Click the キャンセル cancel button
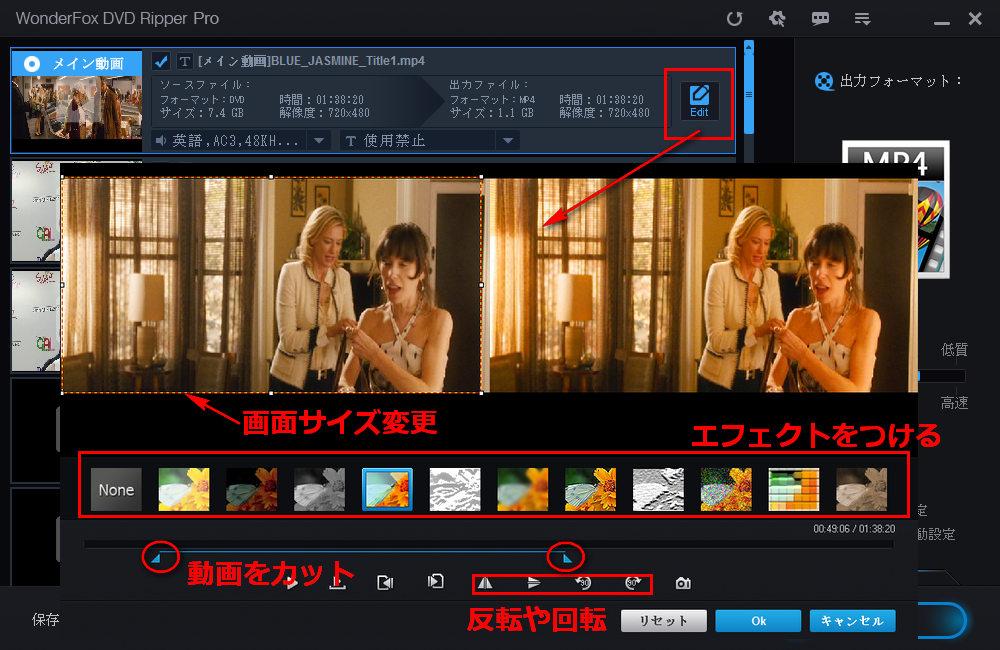 pyautogui.click(x=852, y=621)
